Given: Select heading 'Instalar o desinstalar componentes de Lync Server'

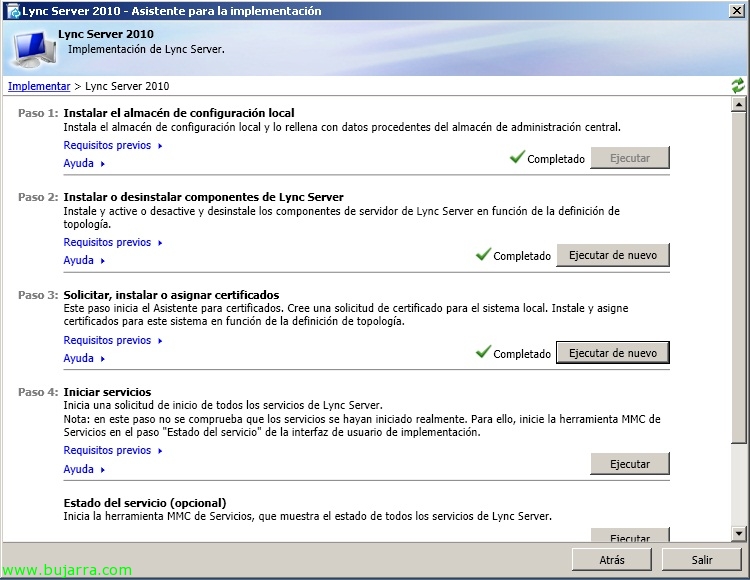Looking at the screenshot, I should coord(203,197).
